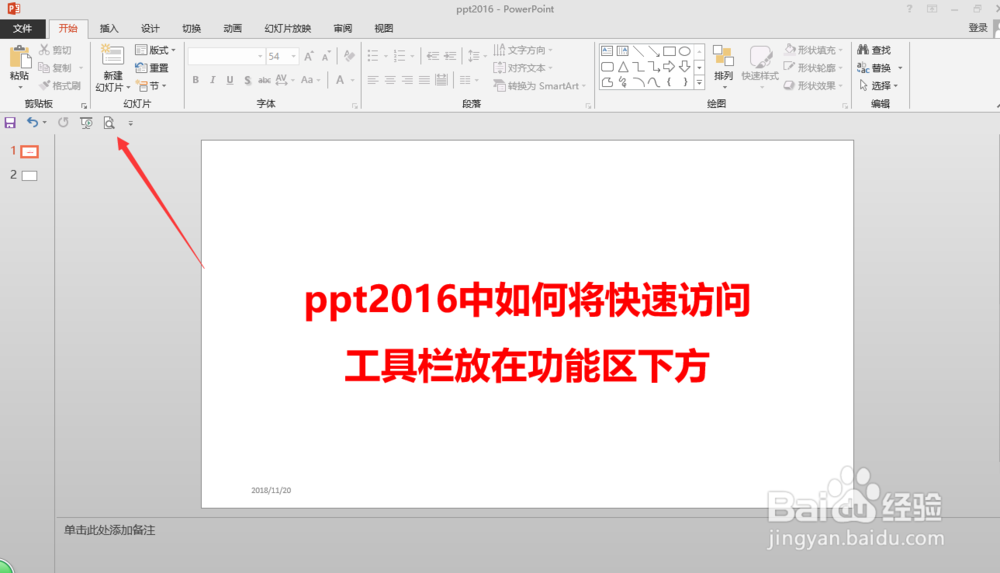Click Shape Outline (形状轮廓) button

814,68
